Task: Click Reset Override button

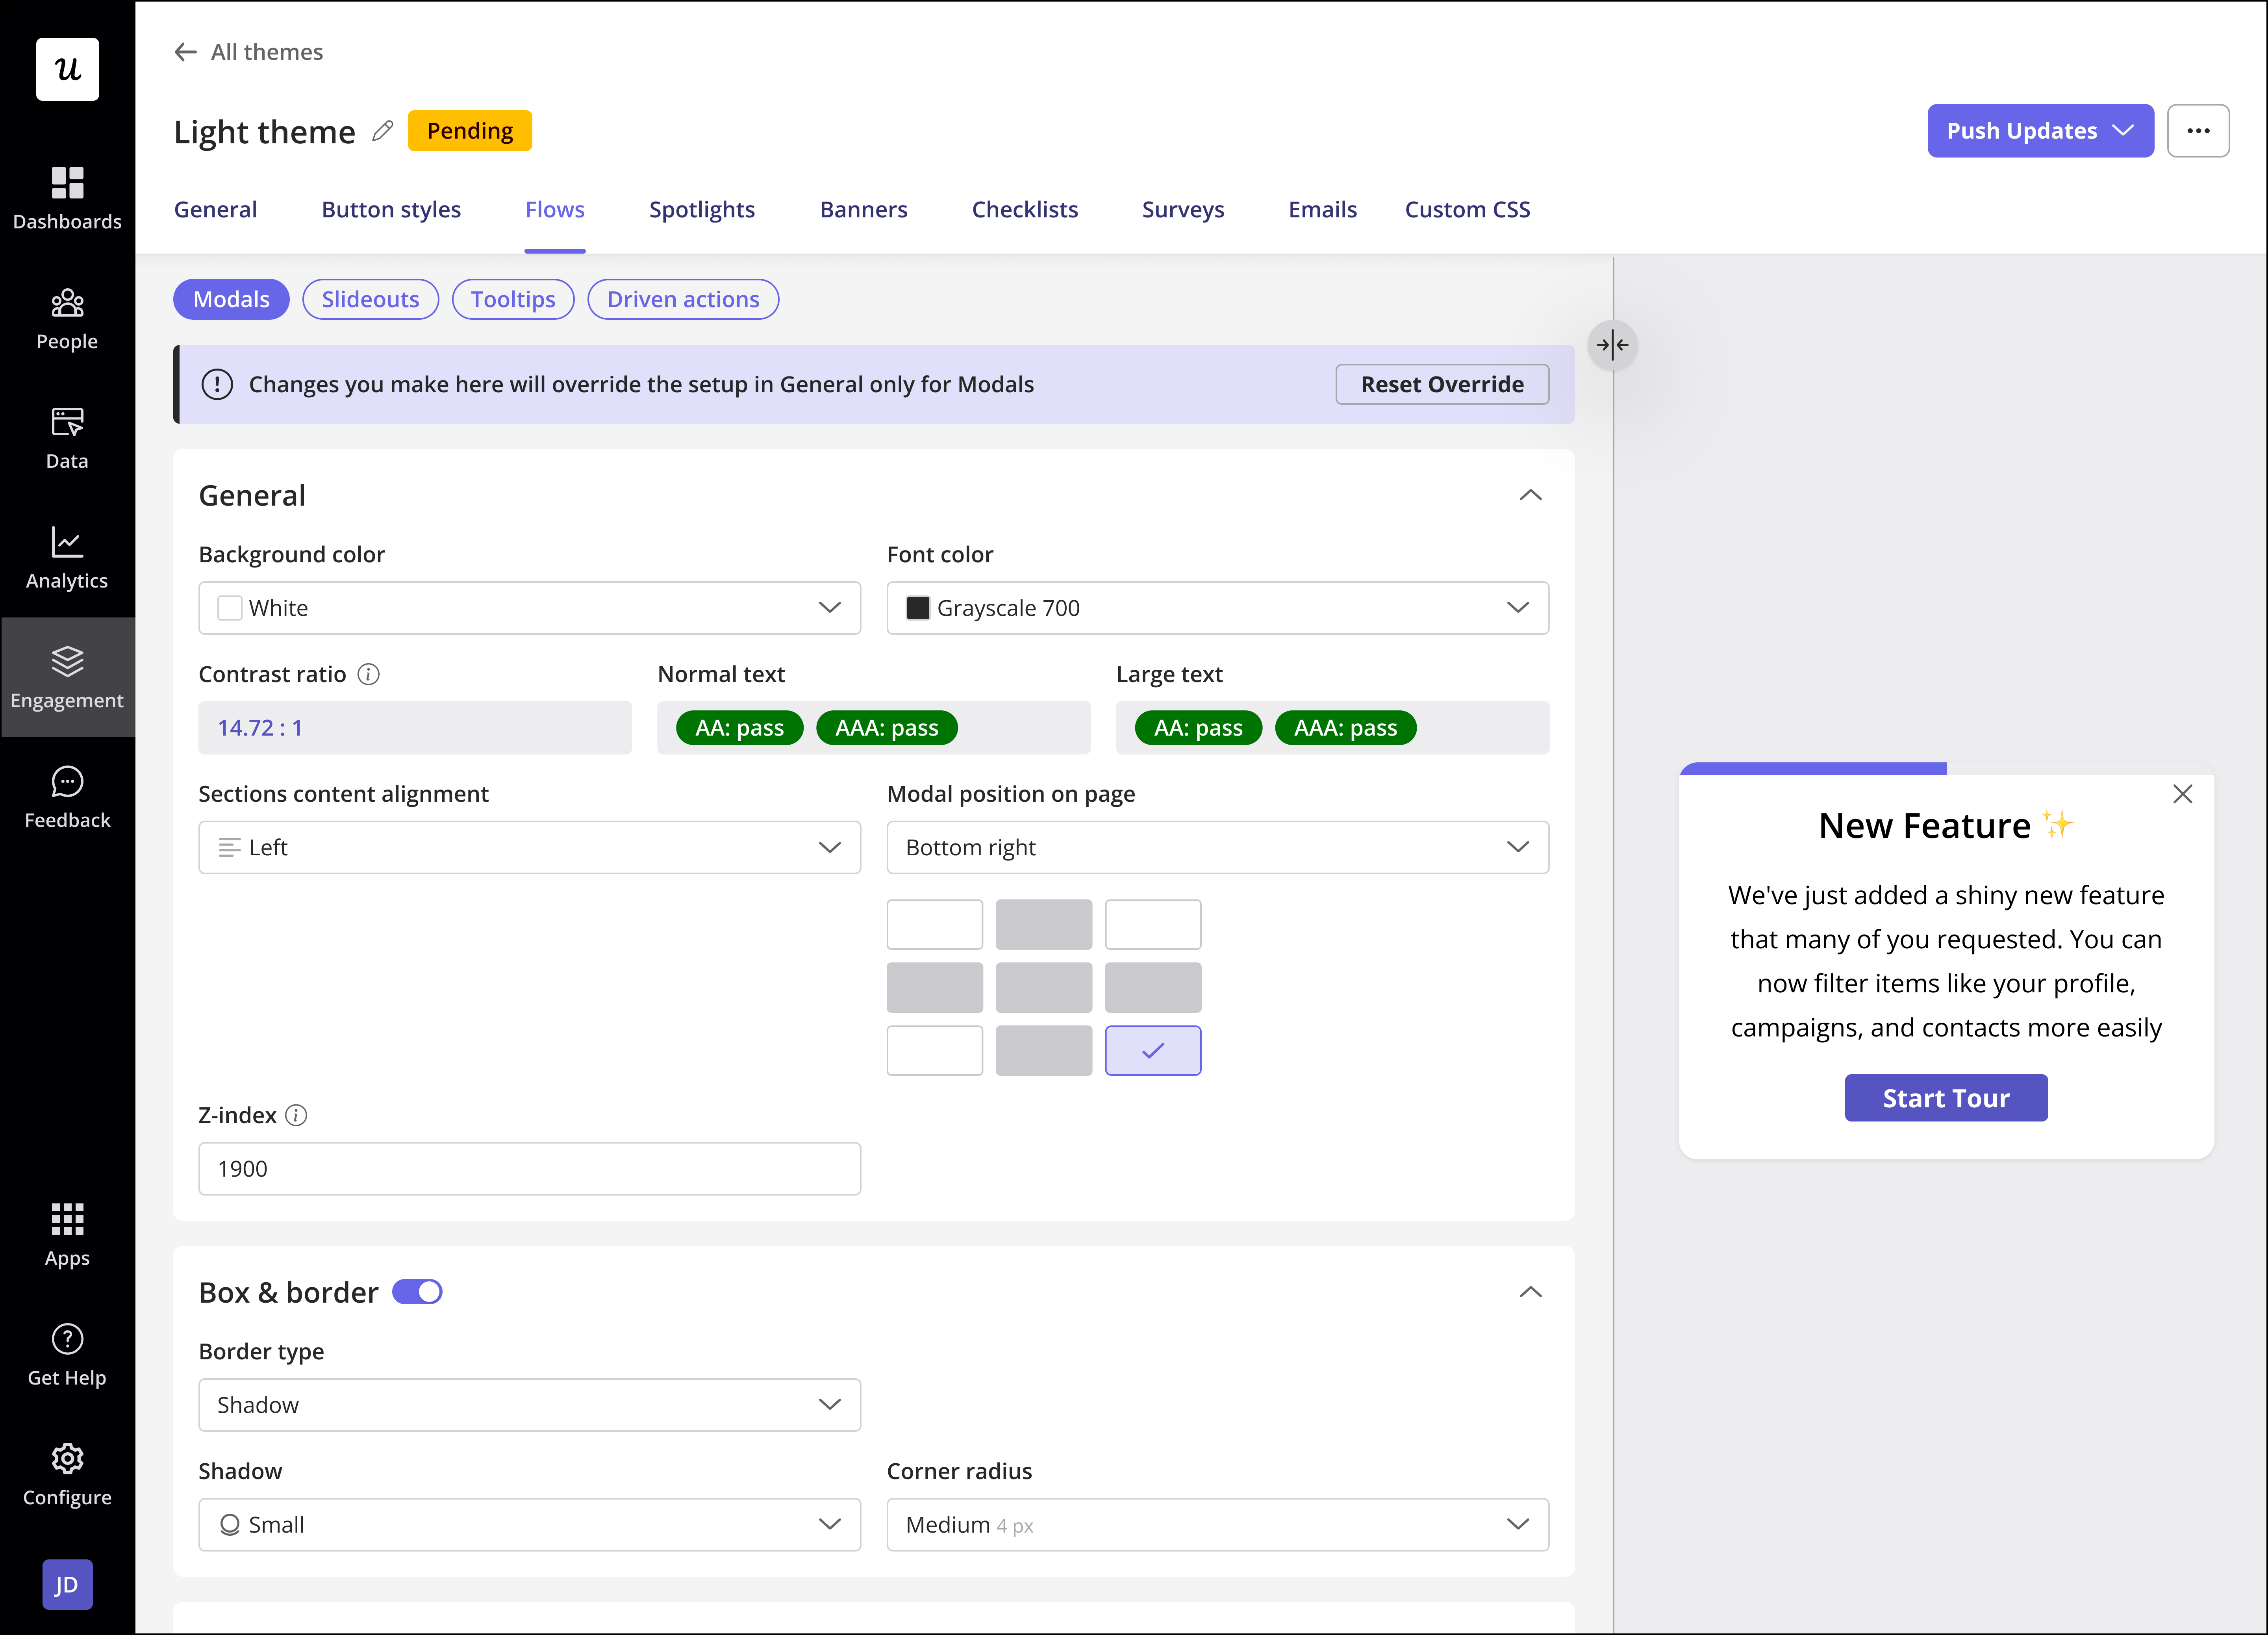Action: (1442, 384)
